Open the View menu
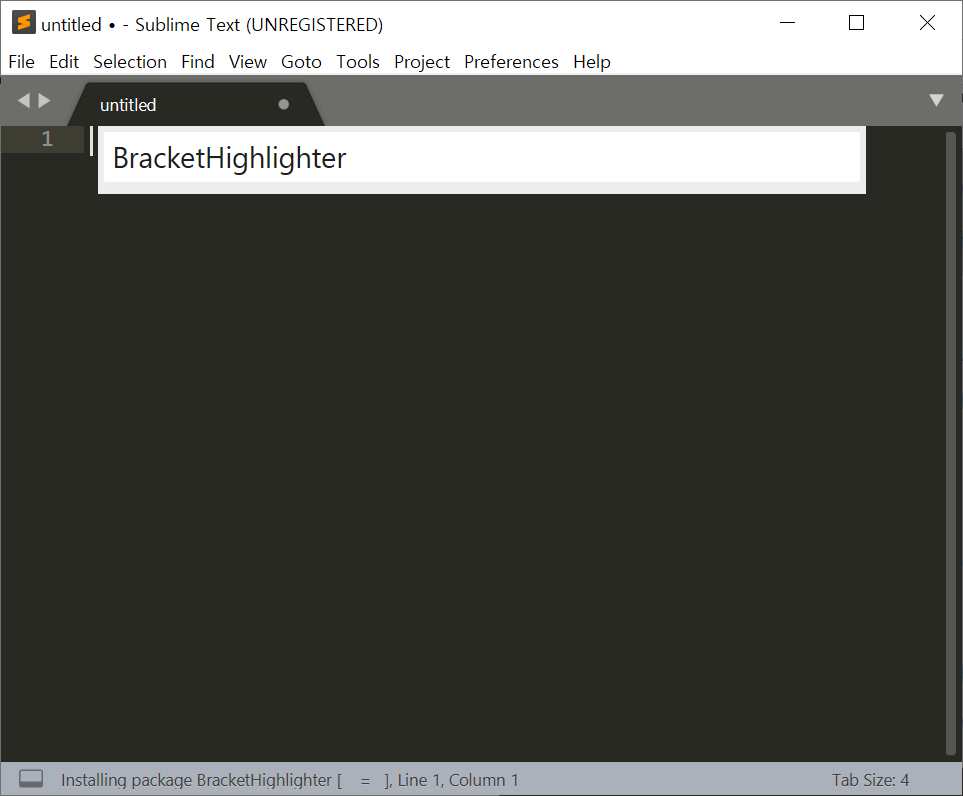 pos(248,62)
